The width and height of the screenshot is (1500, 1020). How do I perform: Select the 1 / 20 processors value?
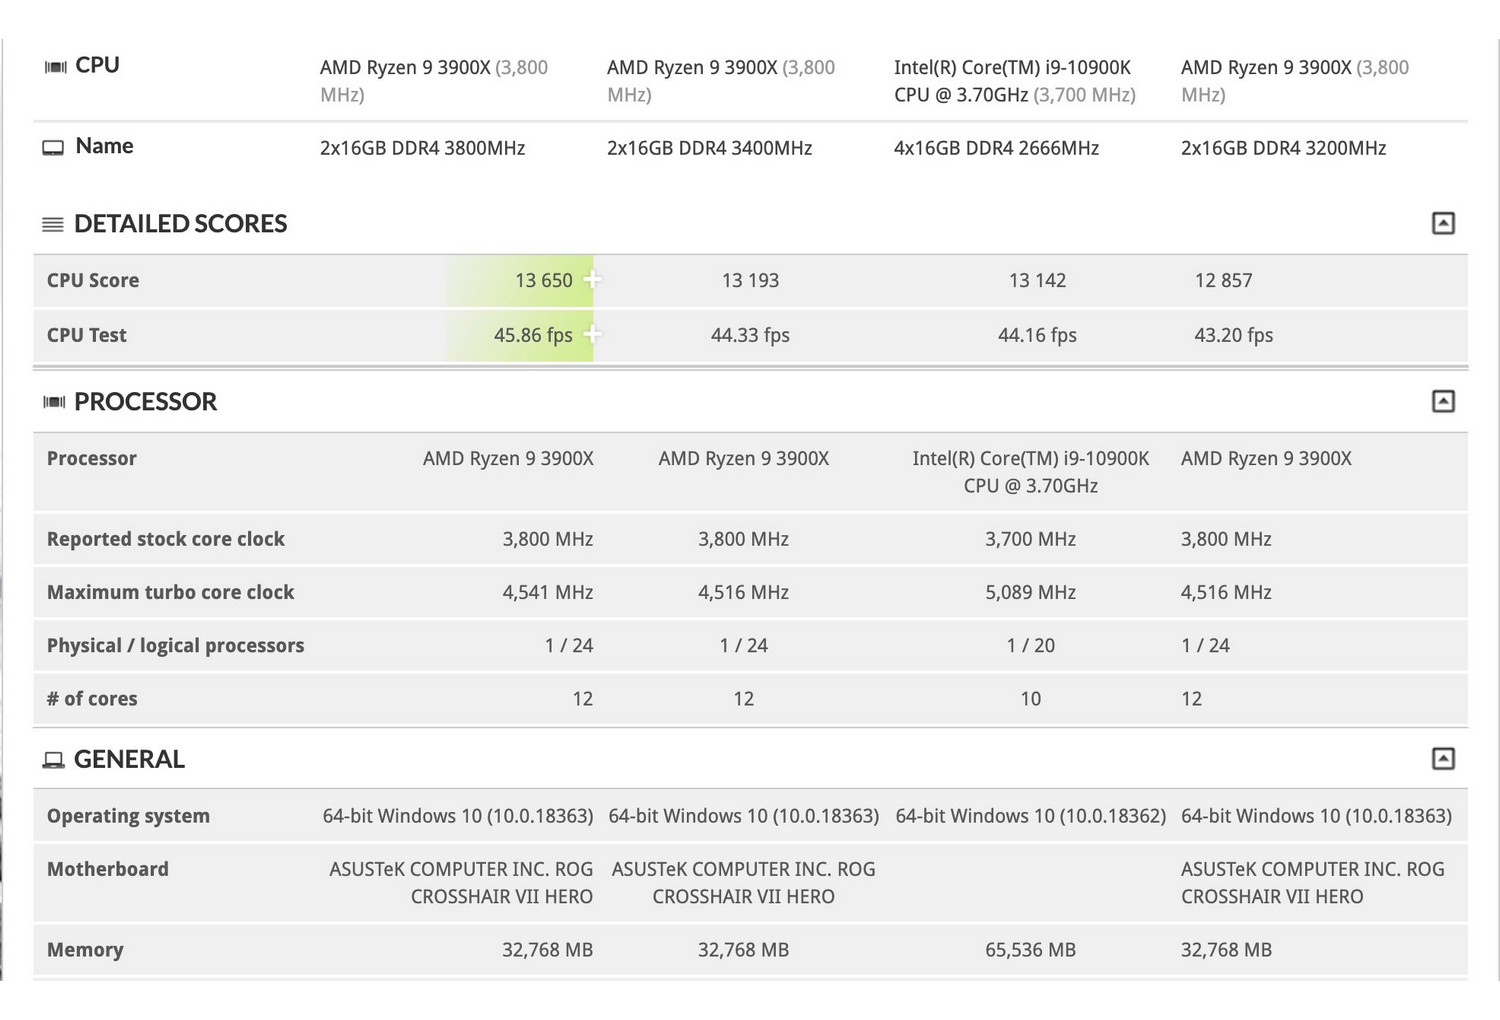click(x=1030, y=646)
